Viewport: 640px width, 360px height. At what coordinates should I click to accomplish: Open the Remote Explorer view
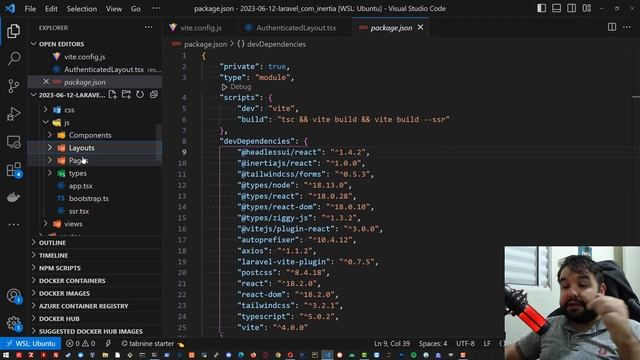pos(13,142)
